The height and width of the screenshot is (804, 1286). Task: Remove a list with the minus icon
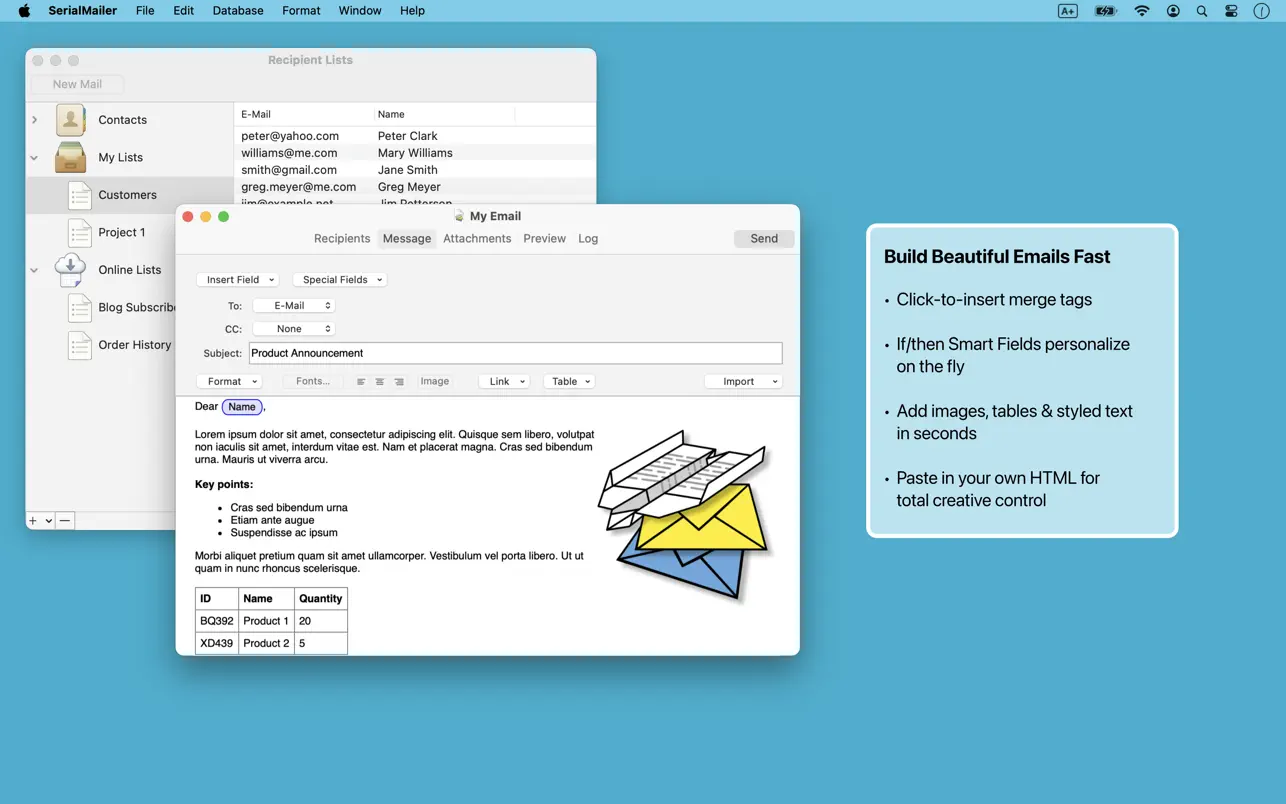click(65, 520)
